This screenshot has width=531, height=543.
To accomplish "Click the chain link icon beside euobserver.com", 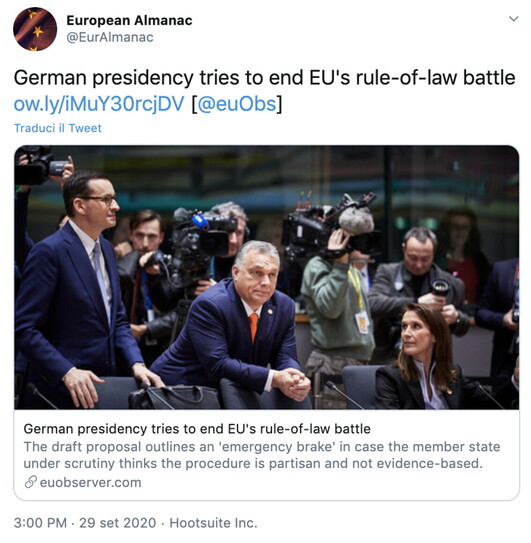I will click(x=30, y=482).
